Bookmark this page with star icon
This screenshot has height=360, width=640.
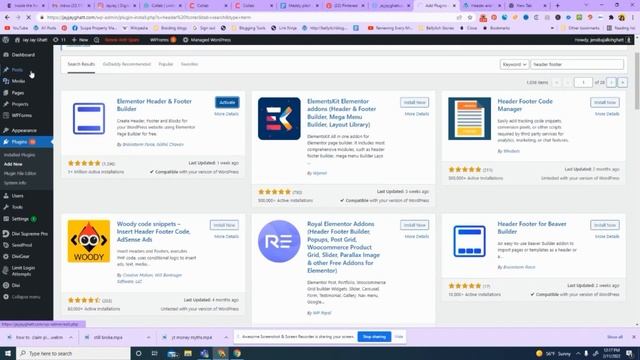tap(470, 18)
